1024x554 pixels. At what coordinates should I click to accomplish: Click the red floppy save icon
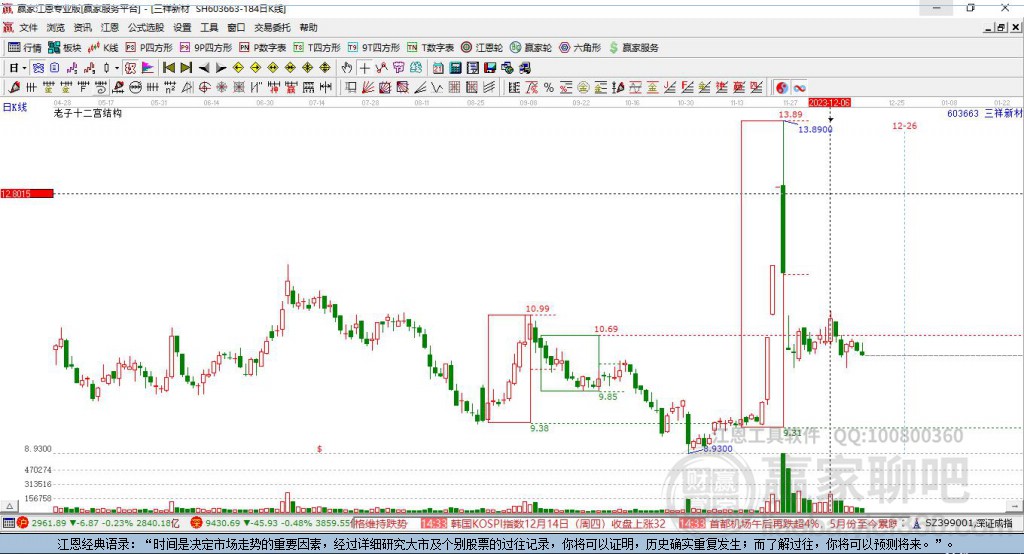[490, 68]
